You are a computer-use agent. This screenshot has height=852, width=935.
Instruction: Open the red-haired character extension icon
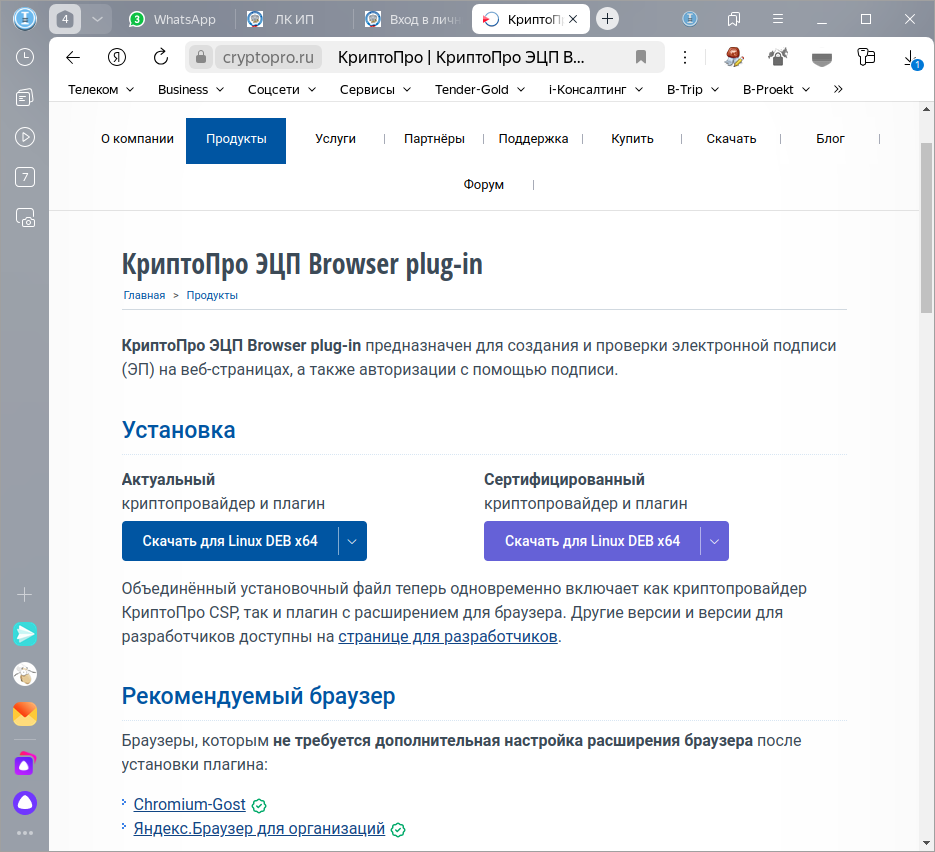[x=734, y=57]
